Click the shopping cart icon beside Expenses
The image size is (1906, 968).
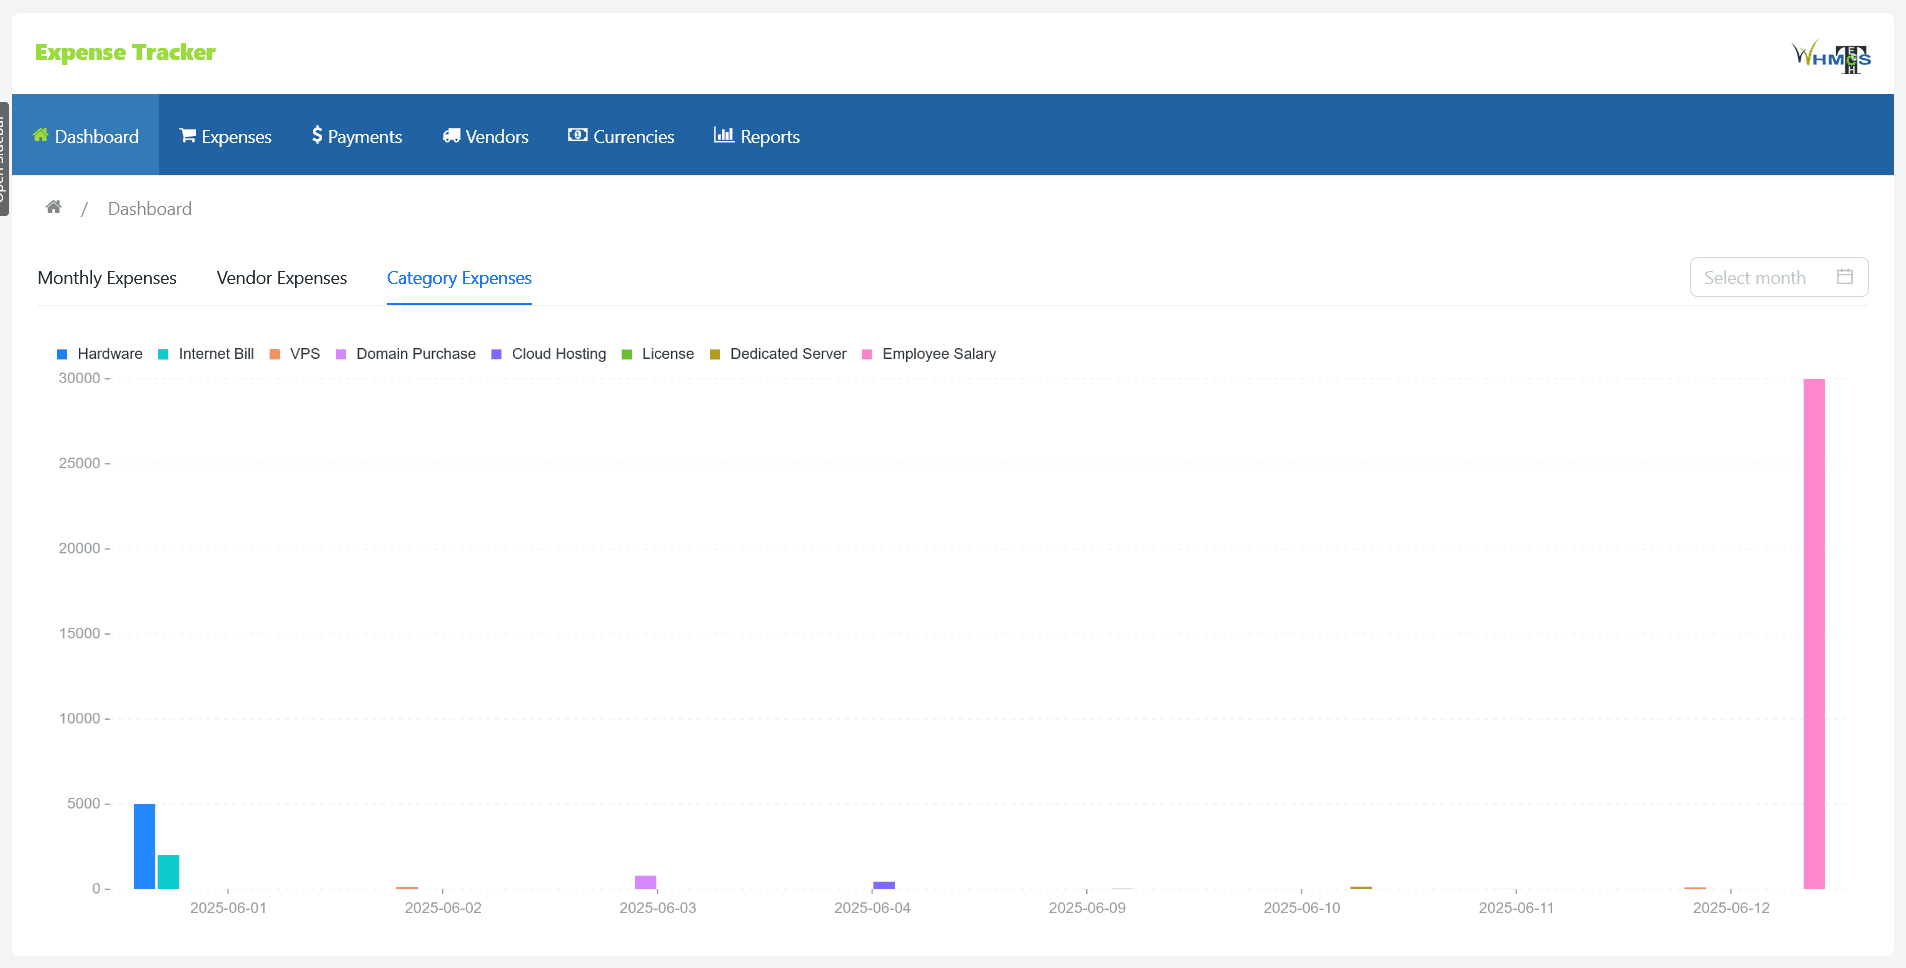tap(187, 135)
